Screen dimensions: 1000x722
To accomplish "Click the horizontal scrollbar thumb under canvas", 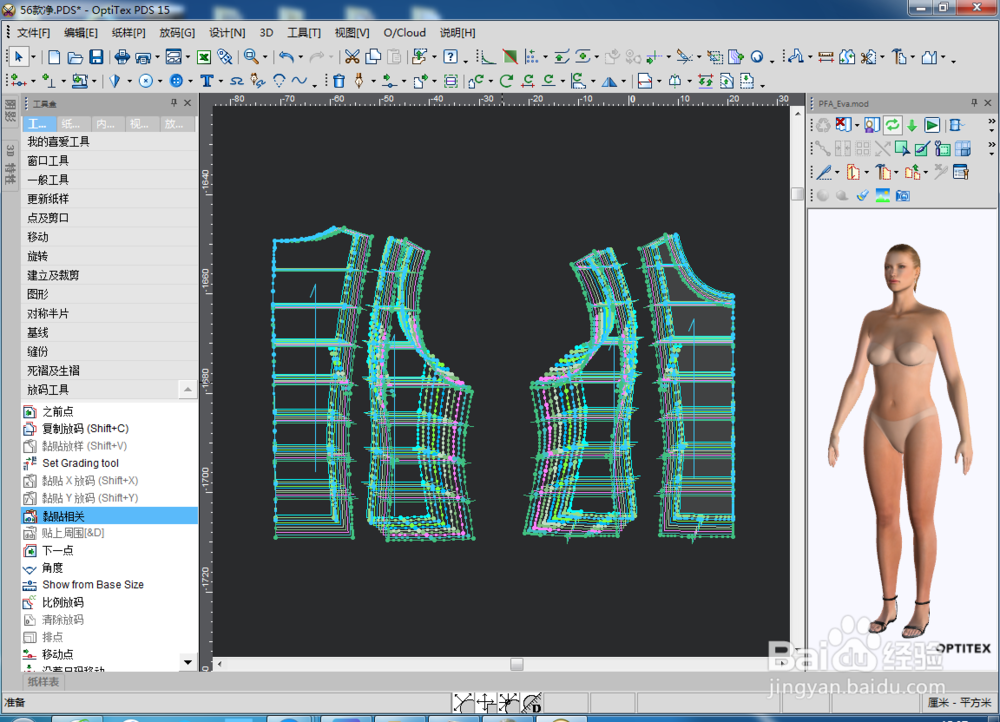I will pyautogui.click(x=517, y=665).
